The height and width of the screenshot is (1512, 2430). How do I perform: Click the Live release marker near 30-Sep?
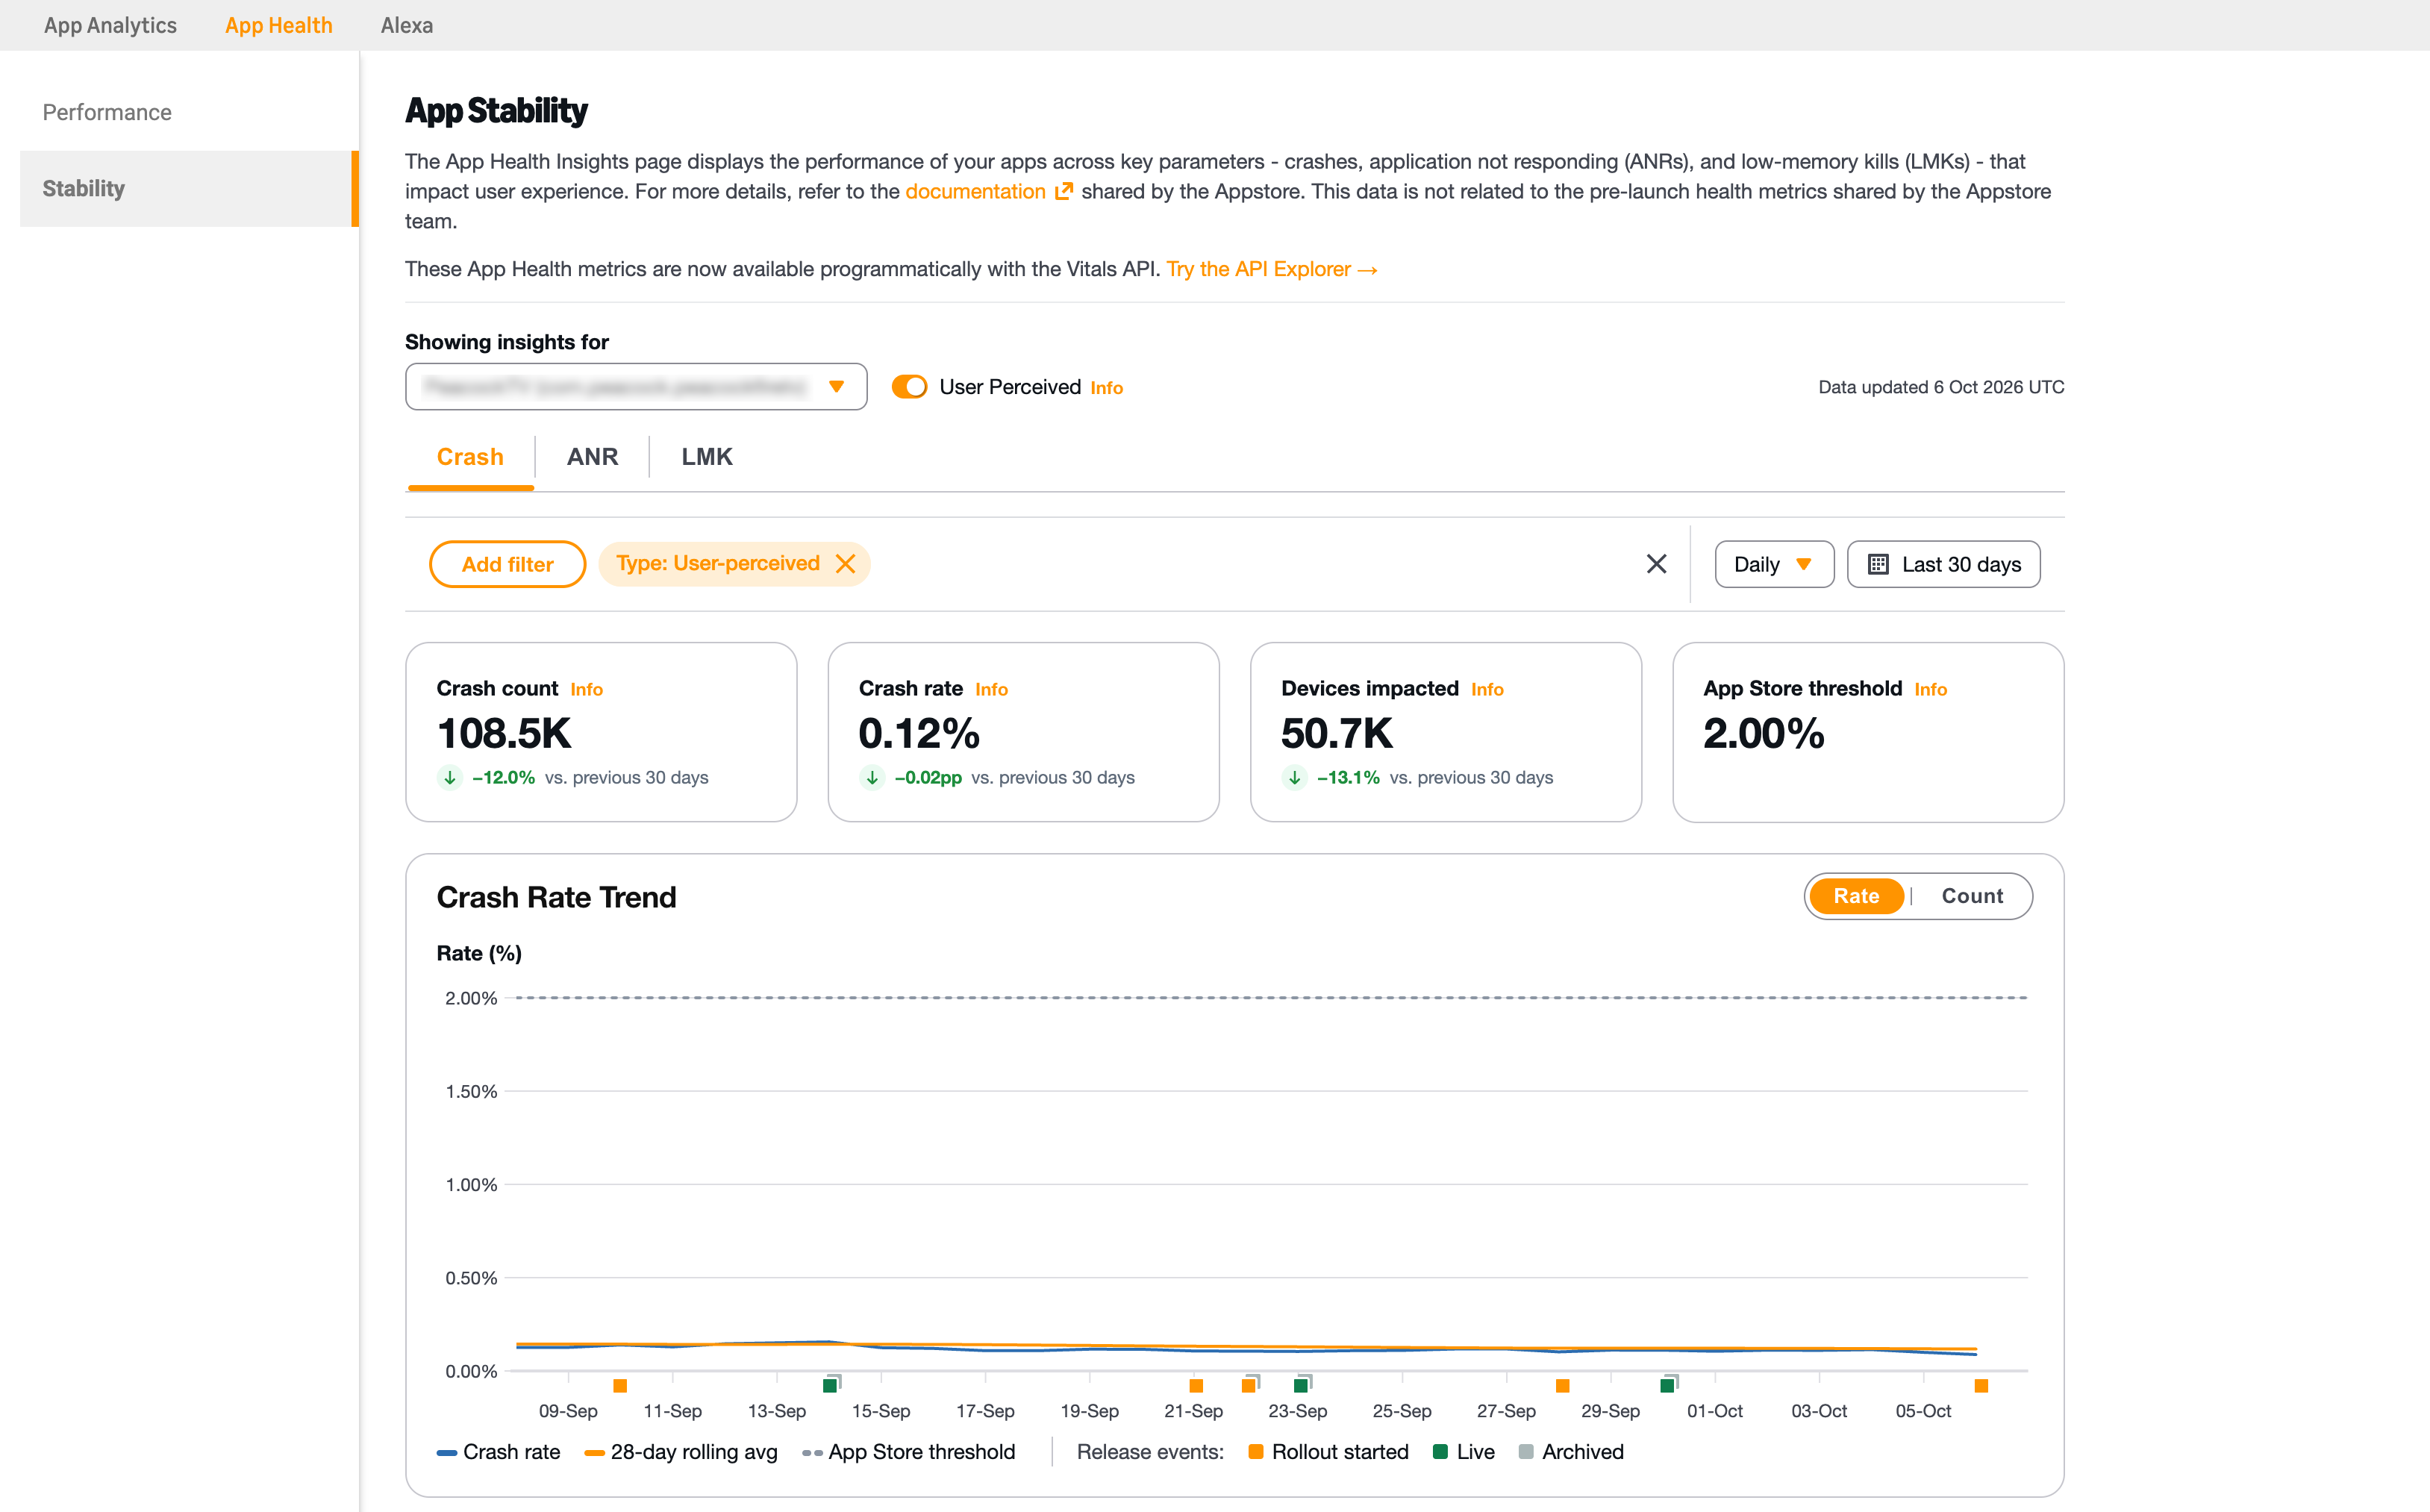pos(1666,1386)
